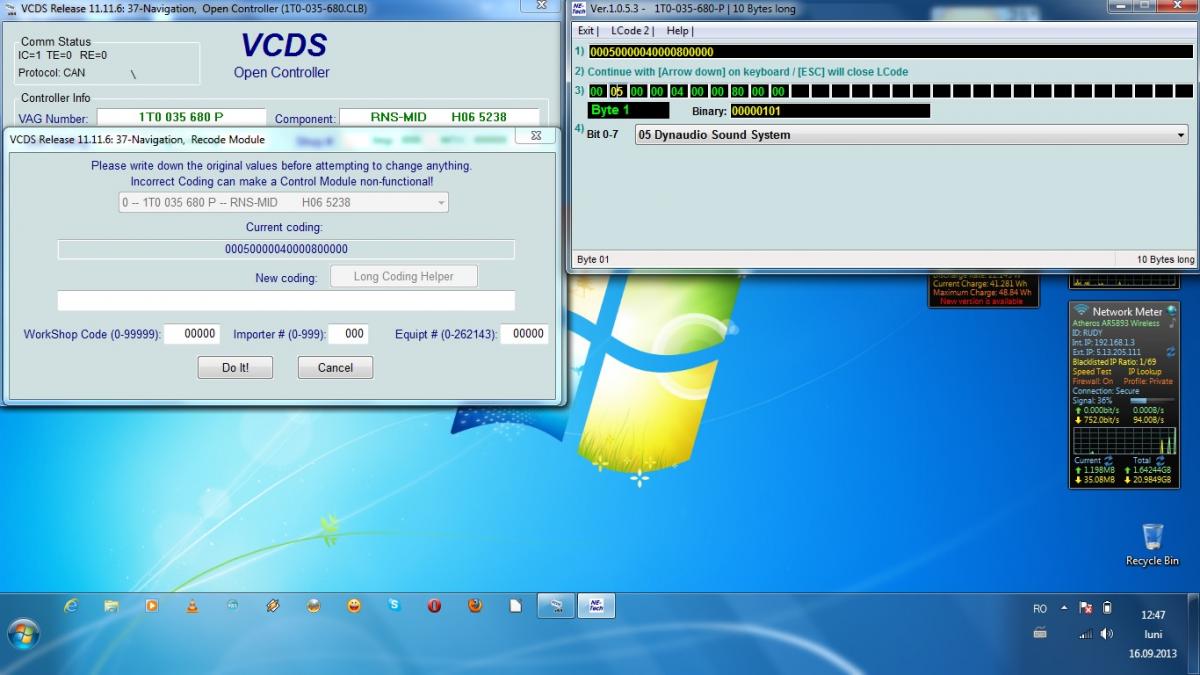Image resolution: width=1200 pixels, height=675 pixels.
Task: Click the Exit menu item
Action: [587, 31]
